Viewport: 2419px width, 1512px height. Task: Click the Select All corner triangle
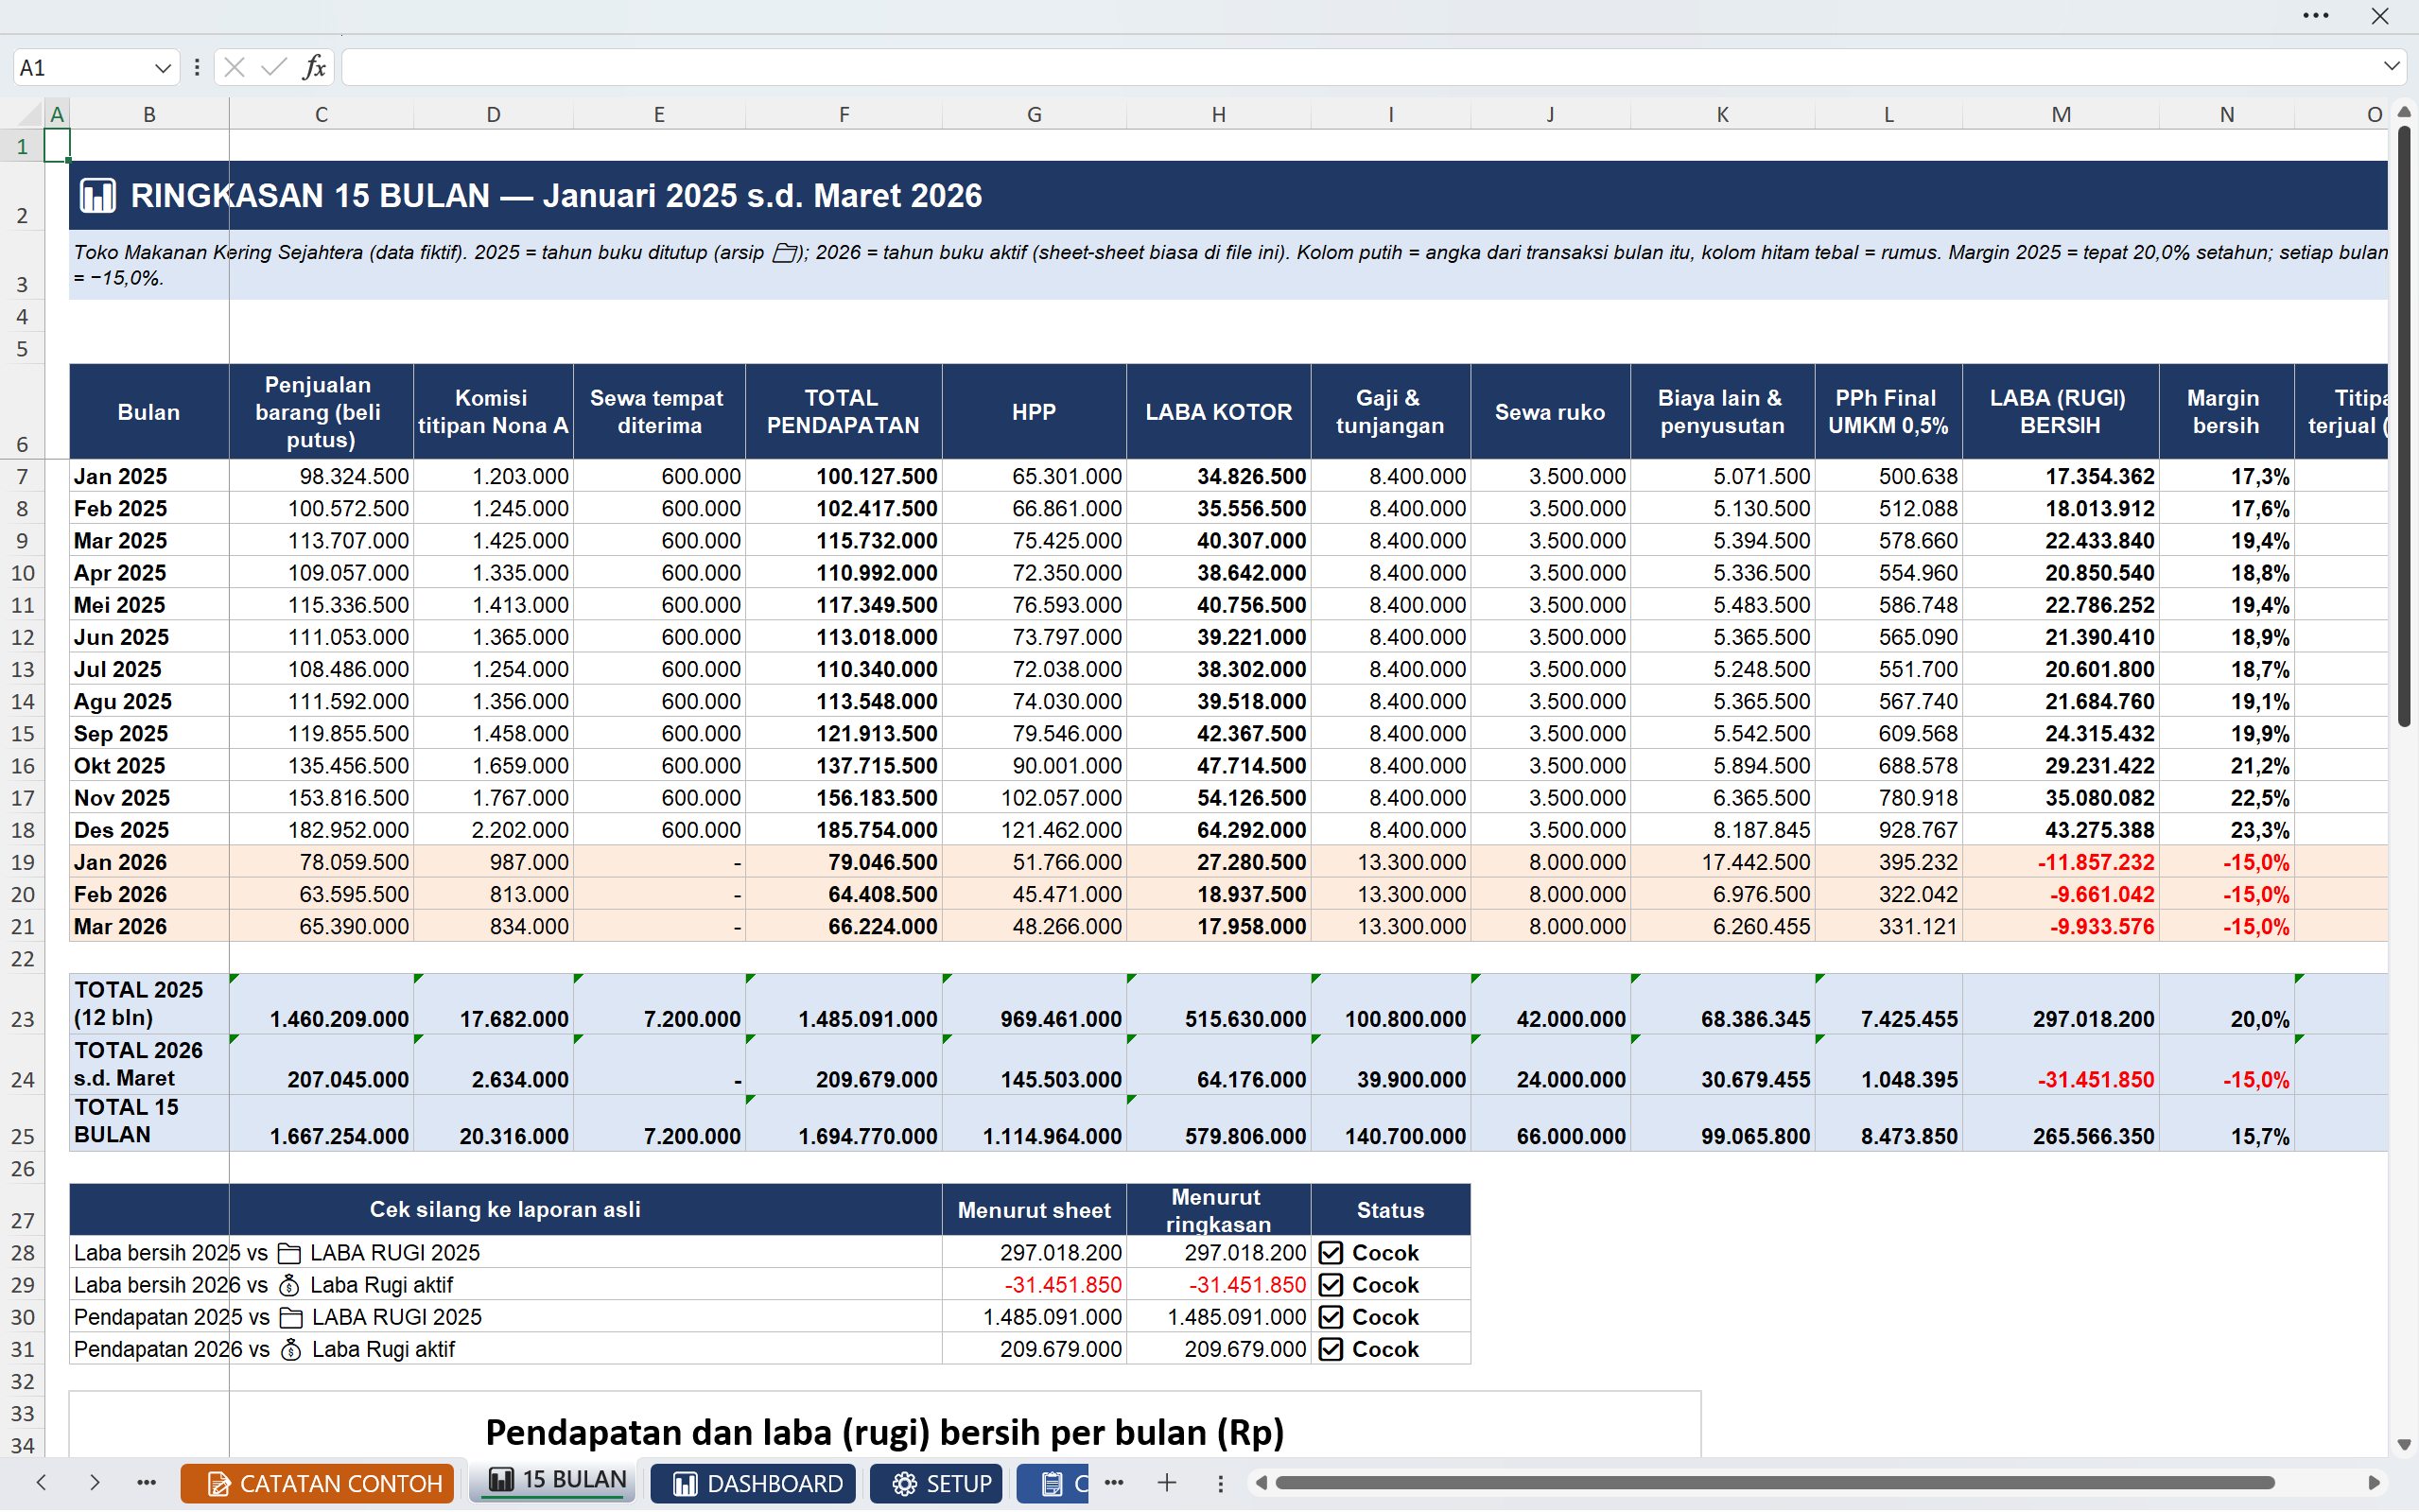[30, 113]
